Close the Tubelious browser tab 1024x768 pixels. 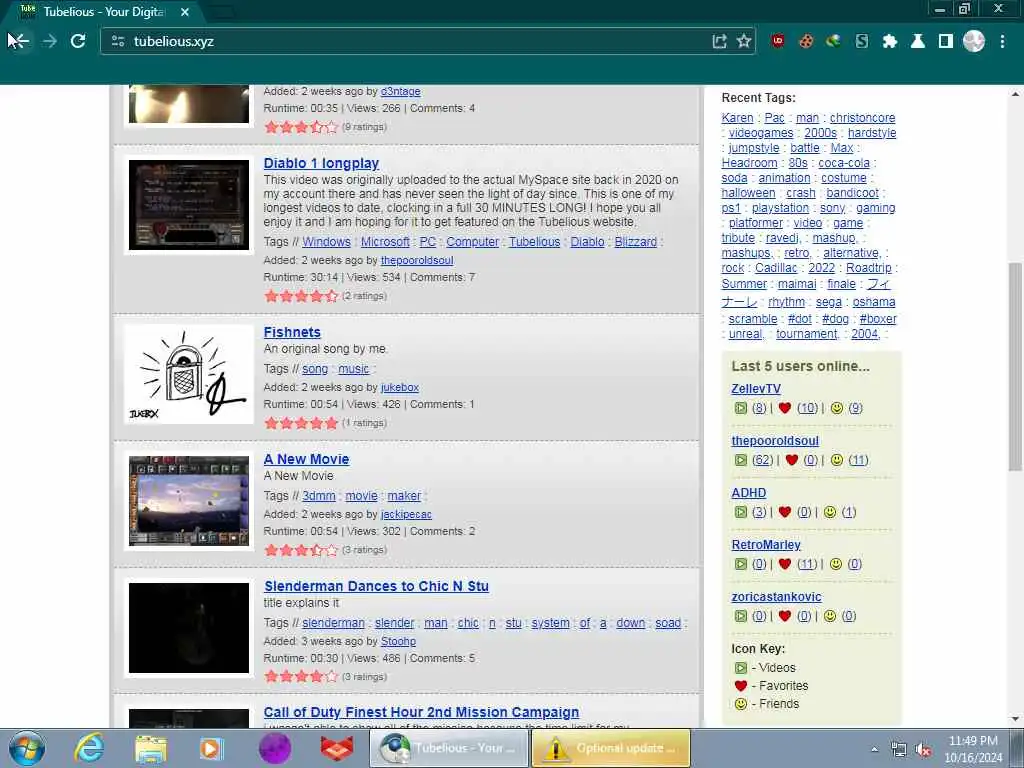(x=185, y=12)
